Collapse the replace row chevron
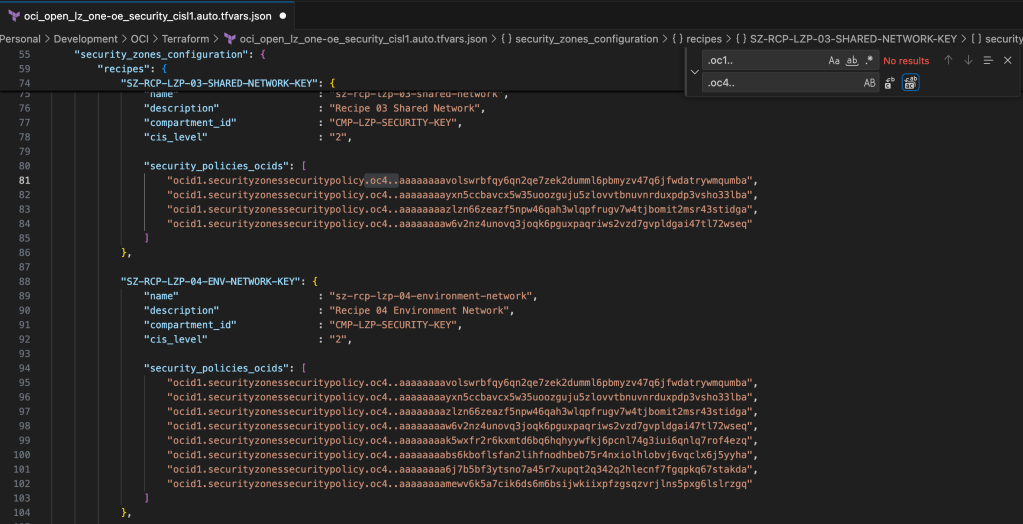The width and height of the screenshot is (1023, 524). pos(695,72)
